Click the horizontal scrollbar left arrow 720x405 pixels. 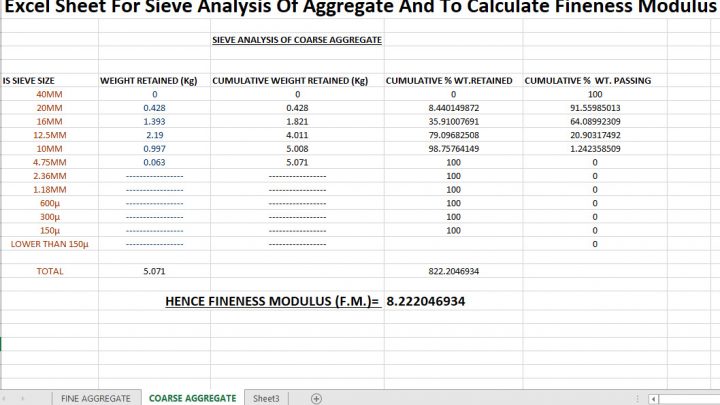tap(653, 399)
